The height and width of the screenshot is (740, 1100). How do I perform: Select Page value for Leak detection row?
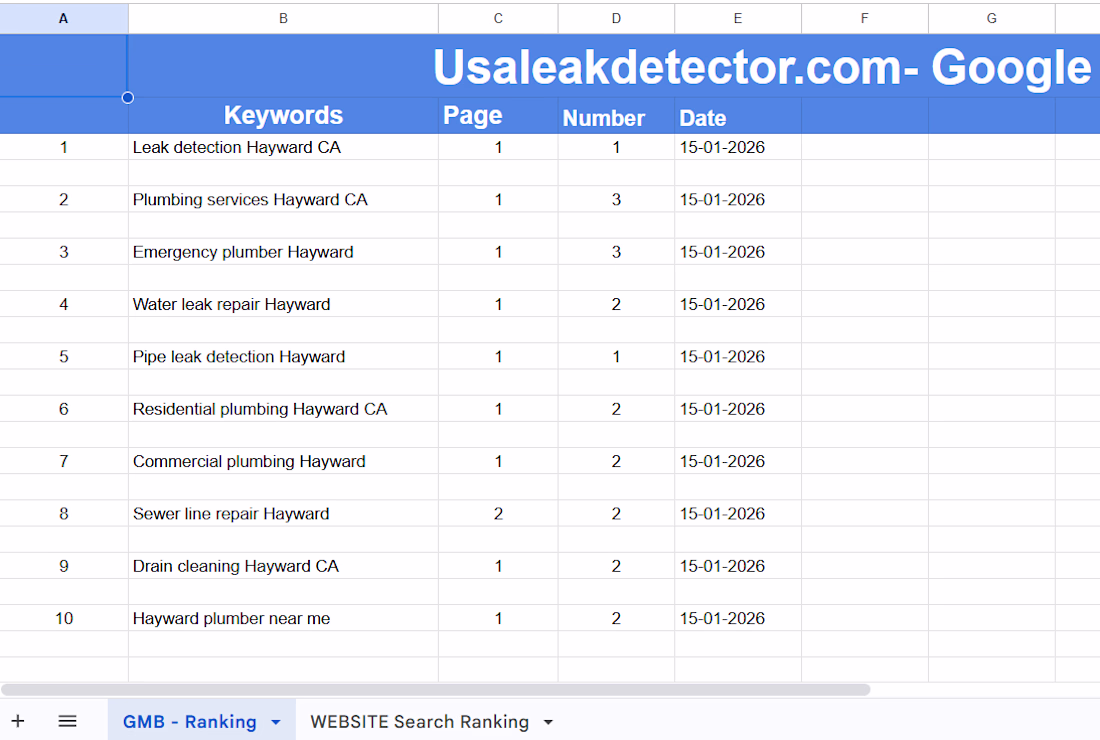coord(498,147)
